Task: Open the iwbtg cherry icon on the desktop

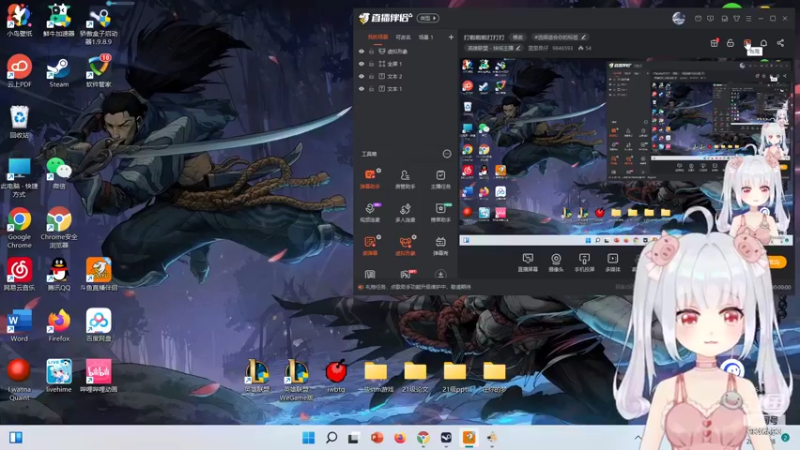Action: coord(336,376)
